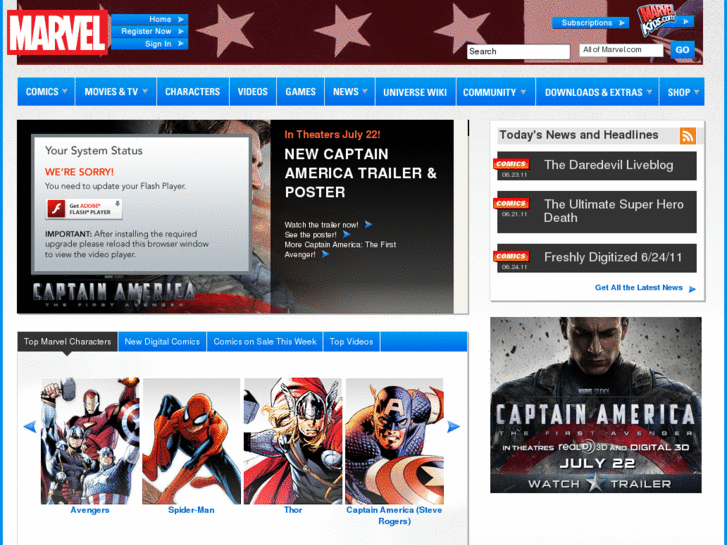Viewport: 727px width, 545px height.
Task: Click the Subscriptions button
Action: pyautogui.click(x=590, y=23)
